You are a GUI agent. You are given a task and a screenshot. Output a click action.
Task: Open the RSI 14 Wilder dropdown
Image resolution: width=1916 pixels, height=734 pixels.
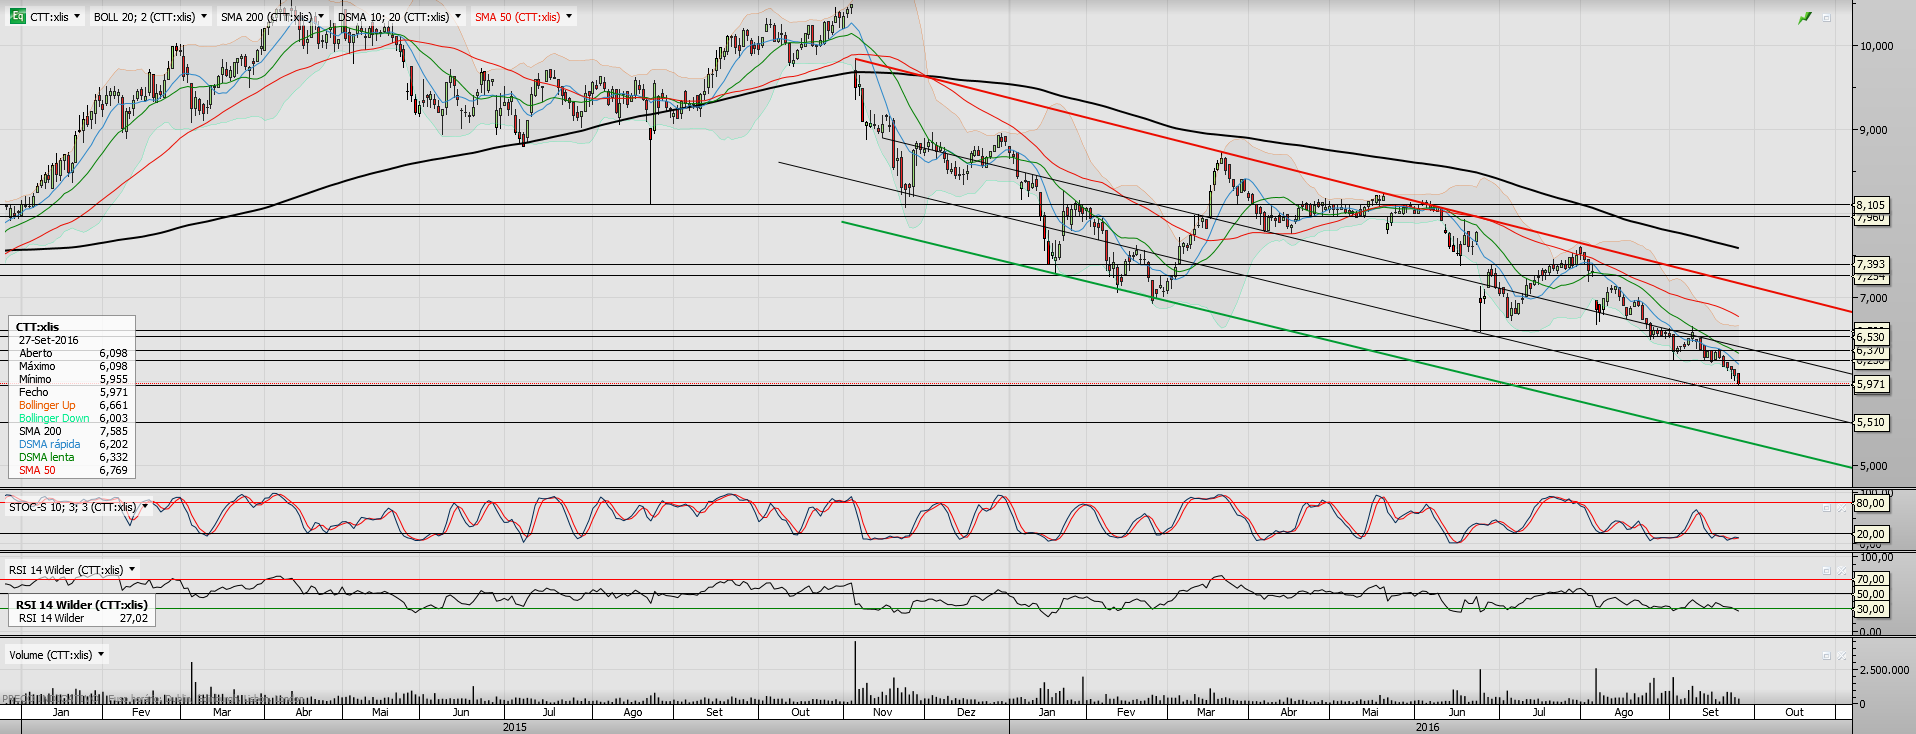pyautogui.click(x=132, y=570)
